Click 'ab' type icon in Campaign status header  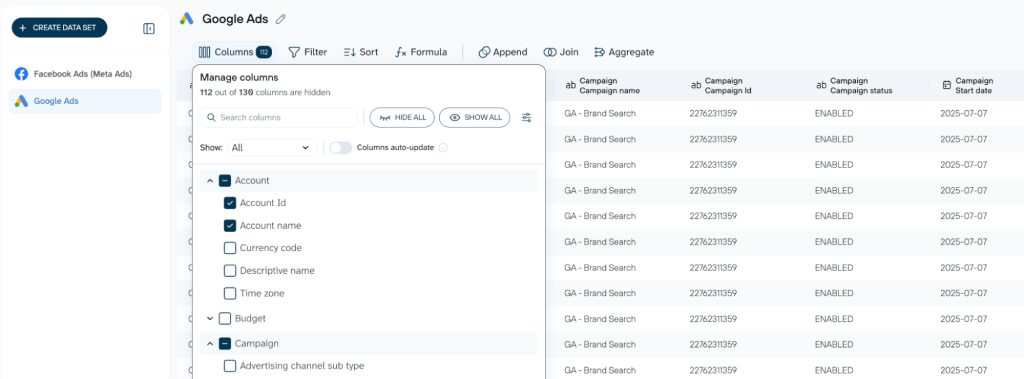pos(822,86)
